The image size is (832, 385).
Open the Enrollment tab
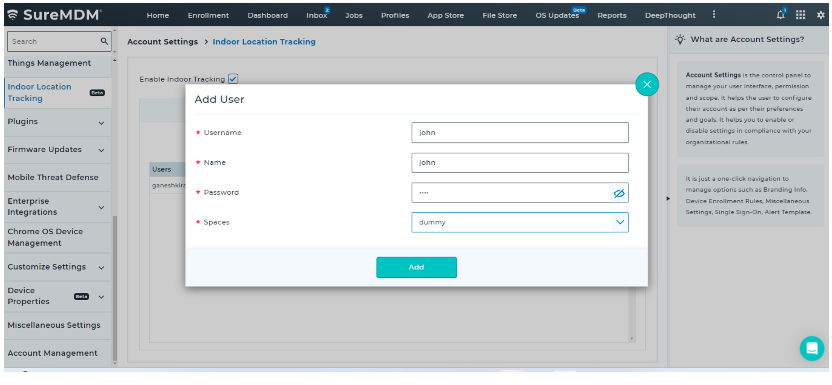(208, 15)
